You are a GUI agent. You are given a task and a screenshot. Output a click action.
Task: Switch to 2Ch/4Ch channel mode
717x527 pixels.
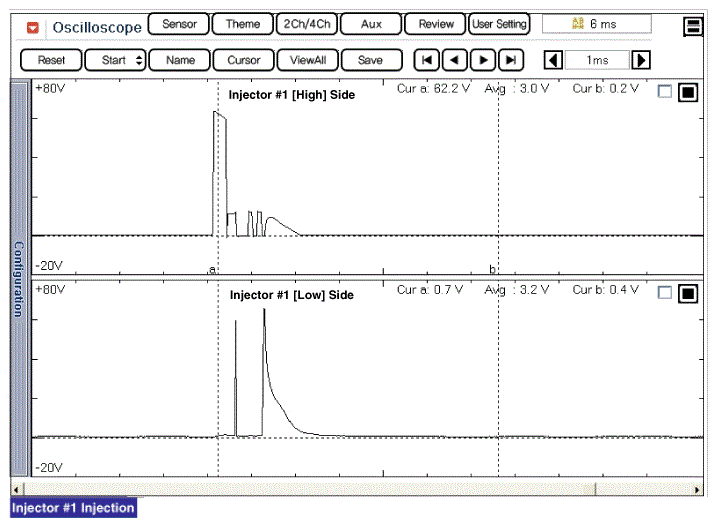click(x=307, y=24)
